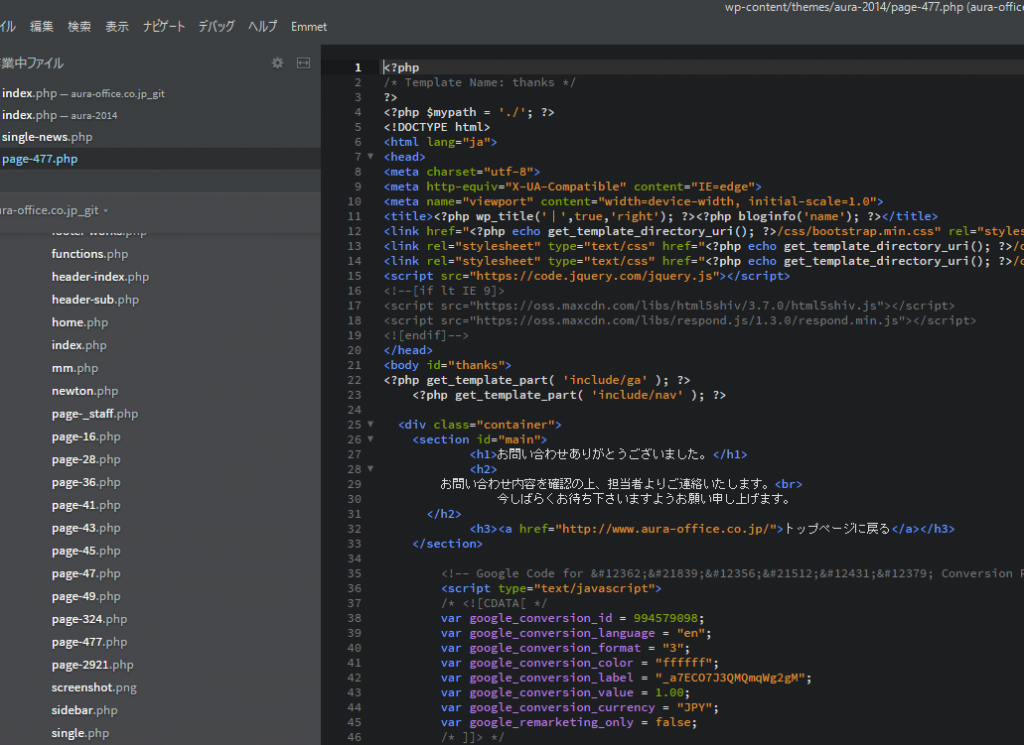Open functions.php in the file tree

tap(90, 254)
